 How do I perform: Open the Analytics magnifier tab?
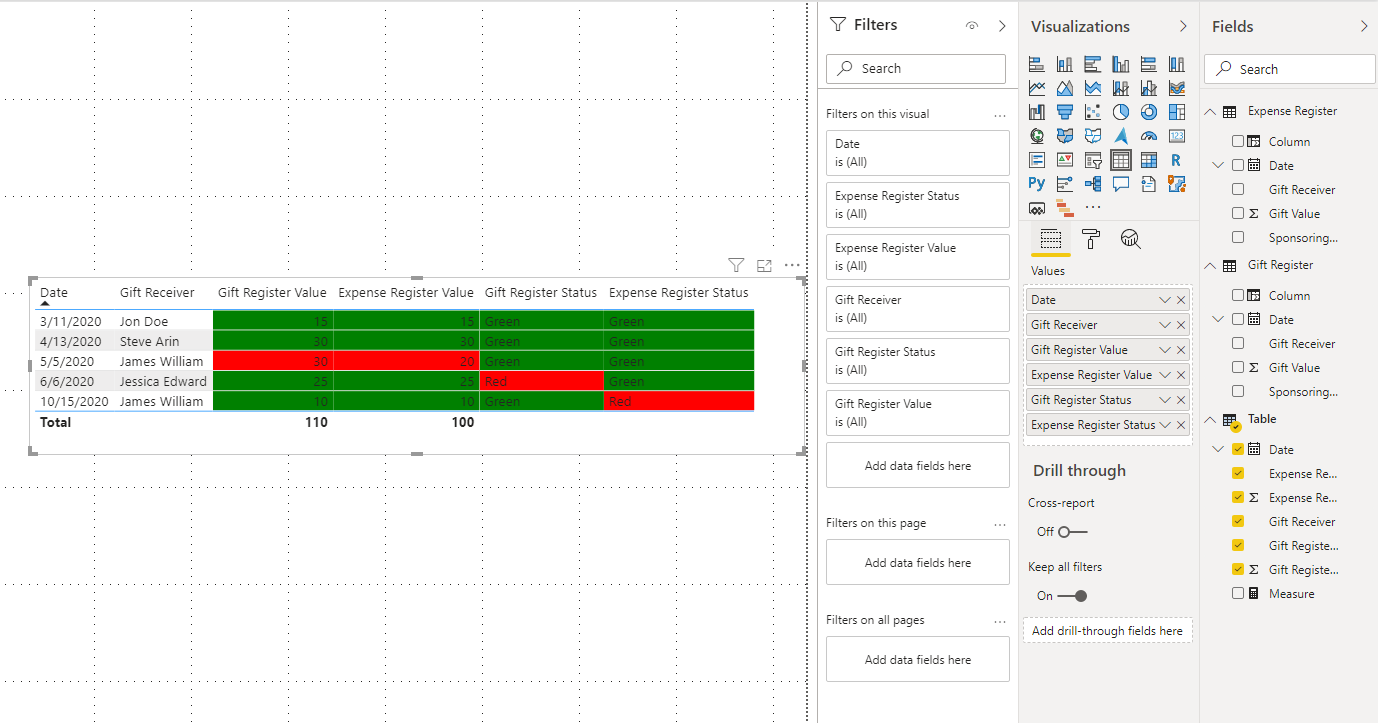pos(1131,238)
